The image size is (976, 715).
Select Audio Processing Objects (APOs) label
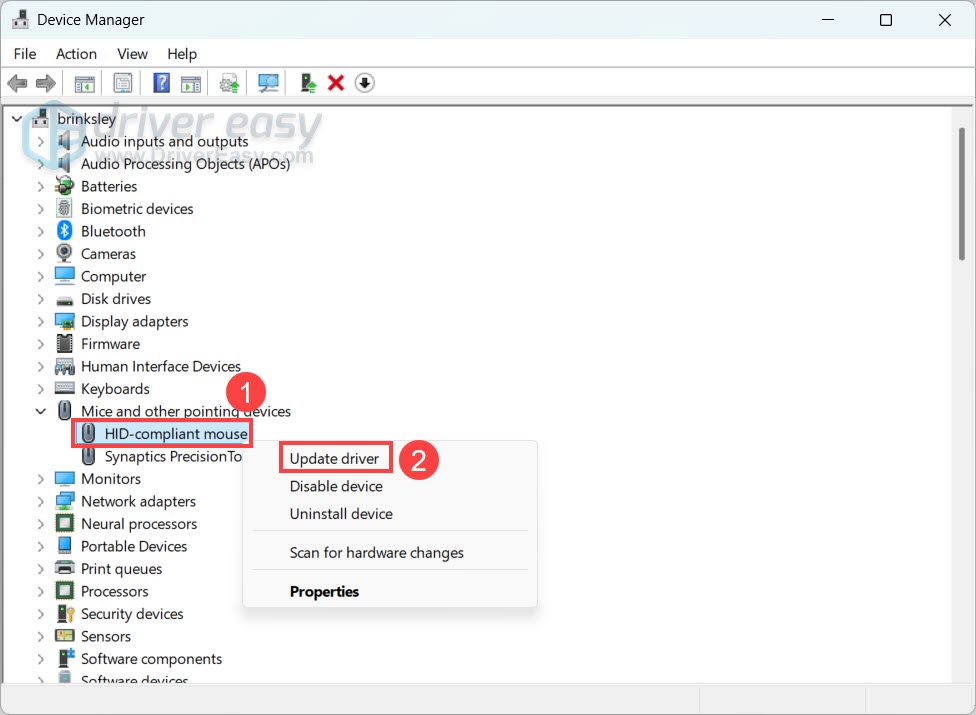[185, 164]
